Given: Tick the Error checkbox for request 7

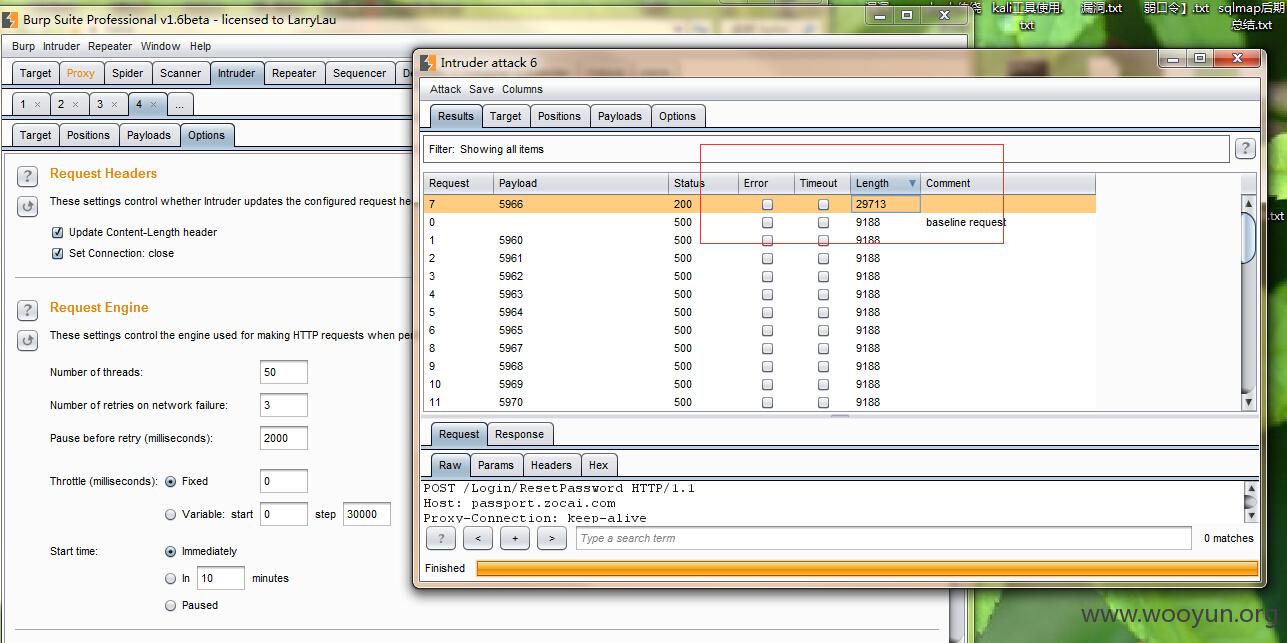Looking at the screenshot, I should 767,204.
